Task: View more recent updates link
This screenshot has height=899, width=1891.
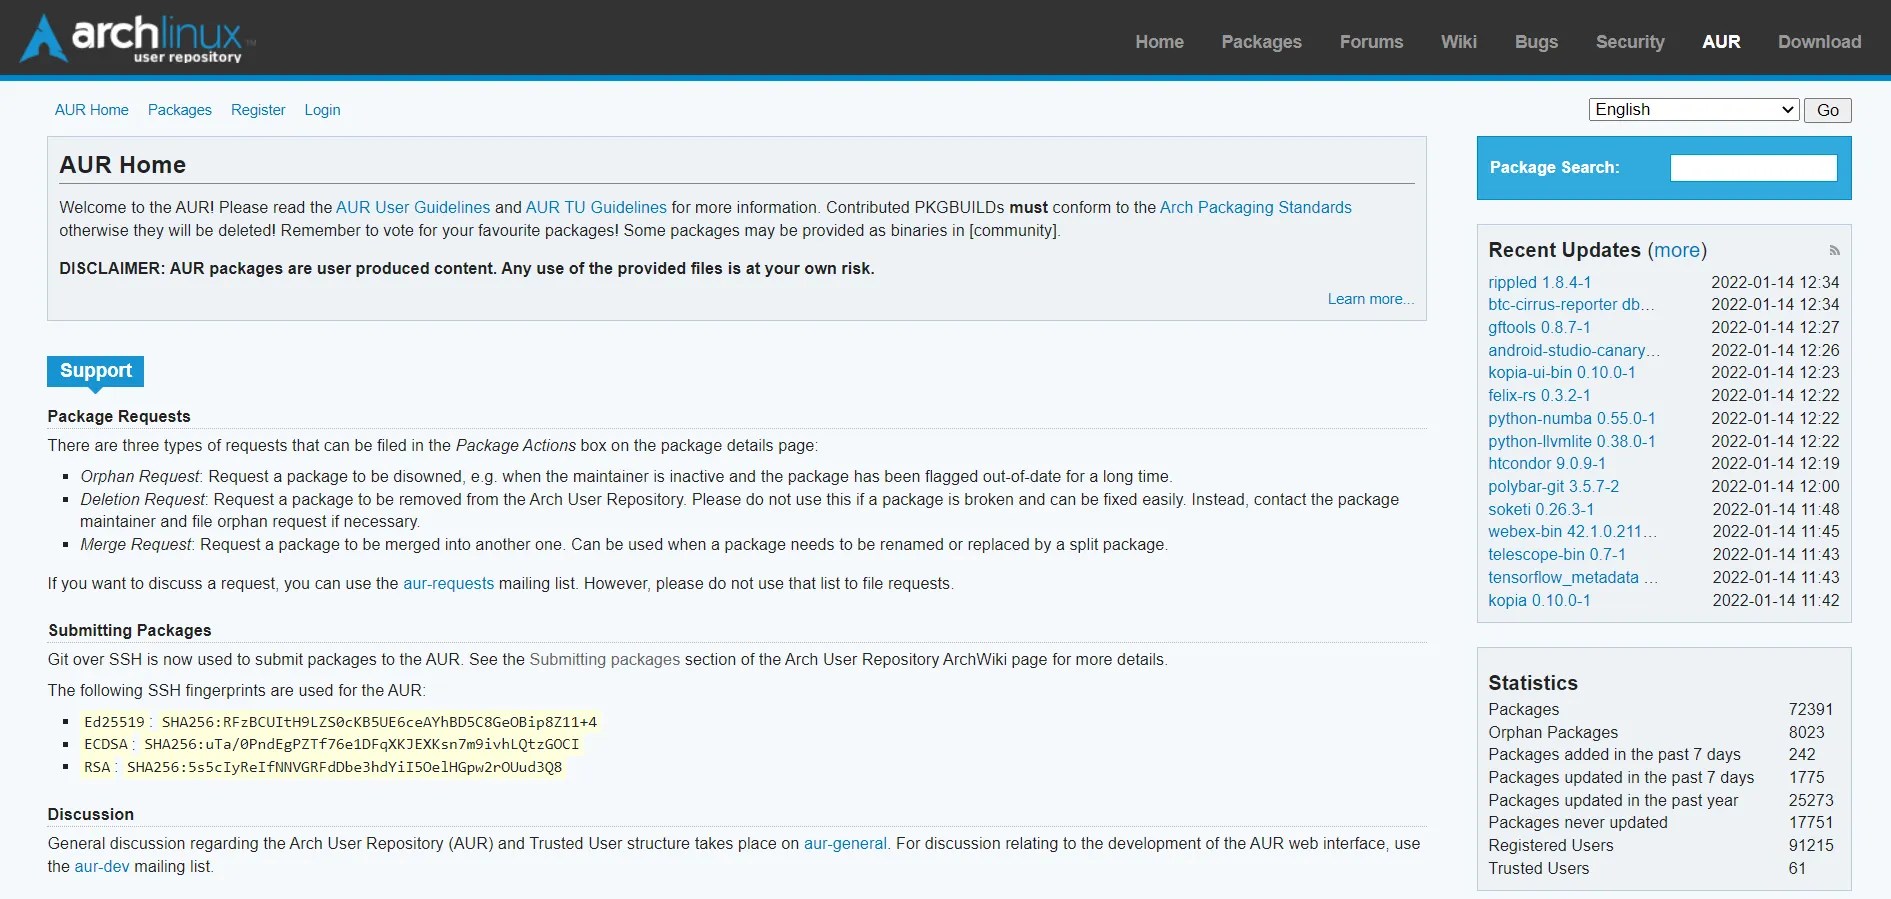Action: click(x=1677, y=250)
